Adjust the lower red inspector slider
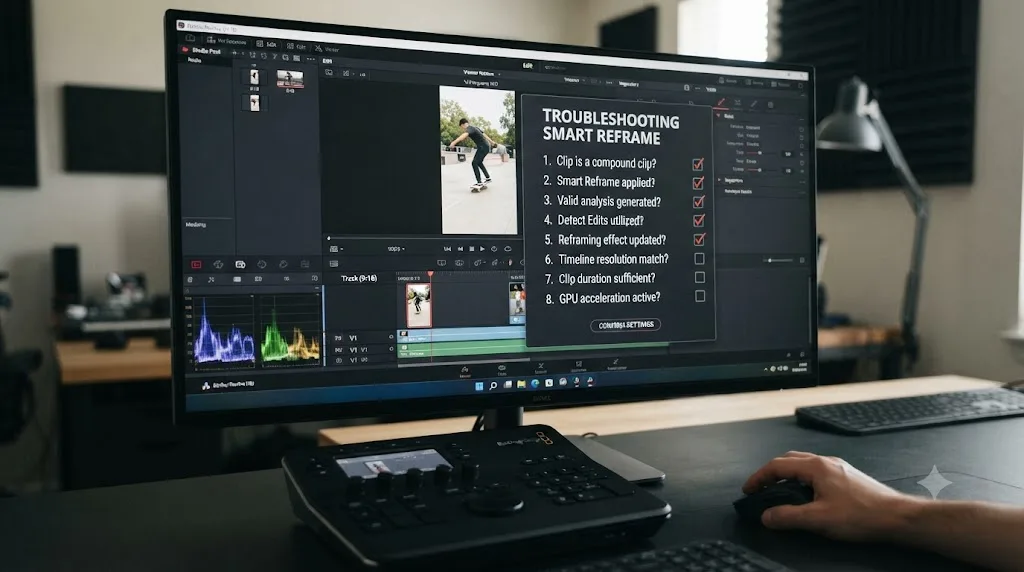Viewport: 1024px width, 572px height. pos(759,170)
